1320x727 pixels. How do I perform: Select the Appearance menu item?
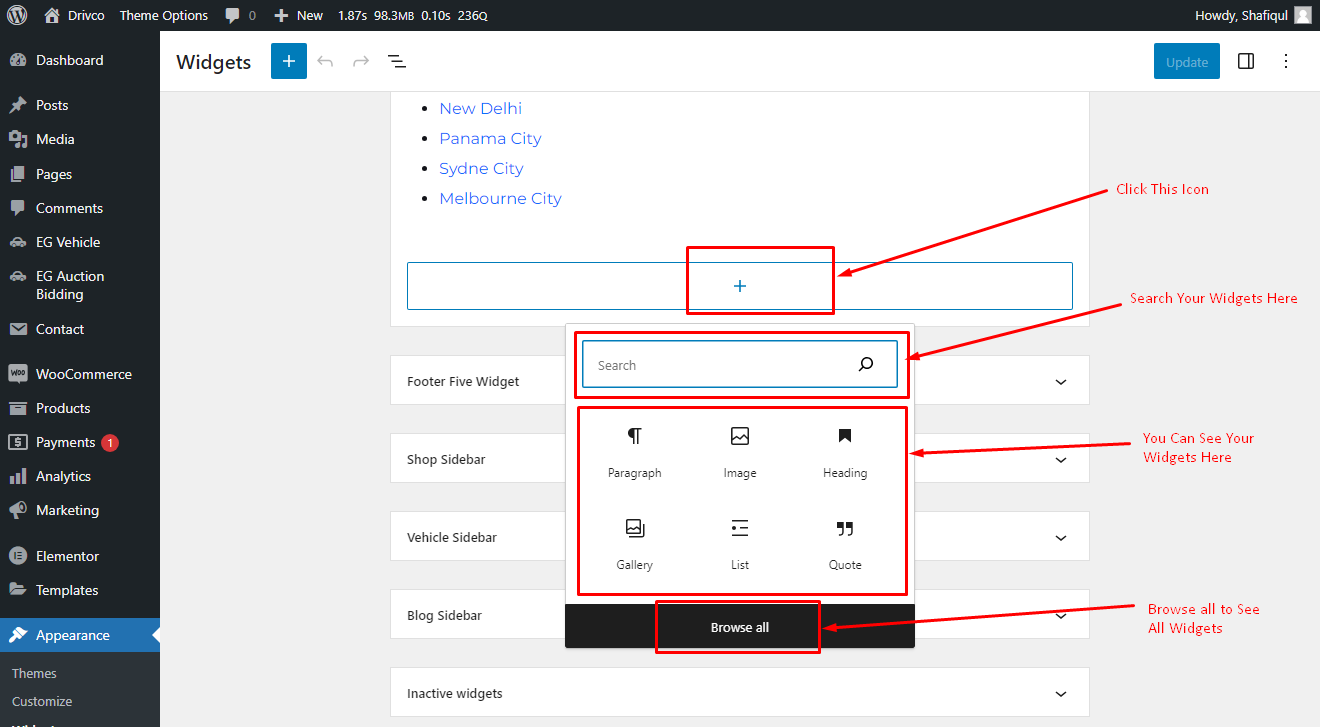point(80,635)
